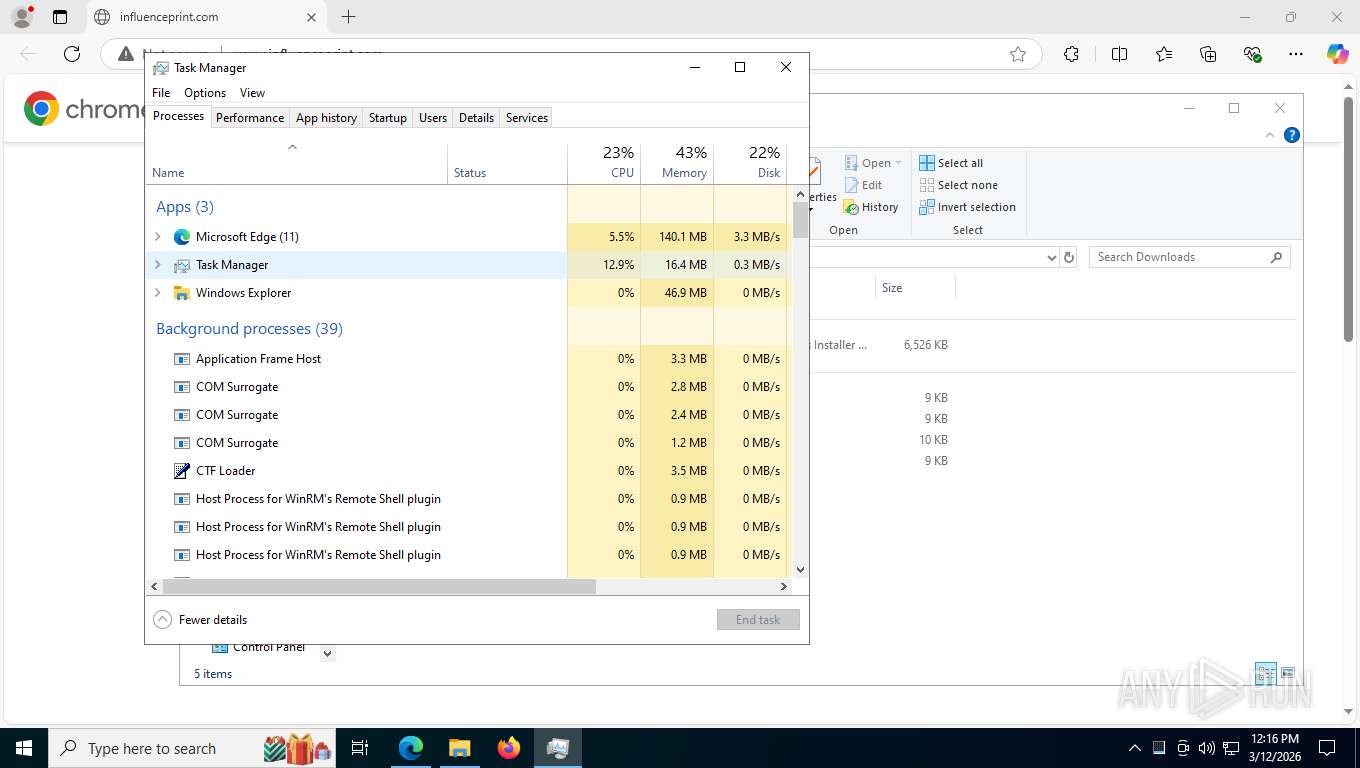Click the Not secure warning icon
Screen dimensions: 1360x768
click(125, 54)
